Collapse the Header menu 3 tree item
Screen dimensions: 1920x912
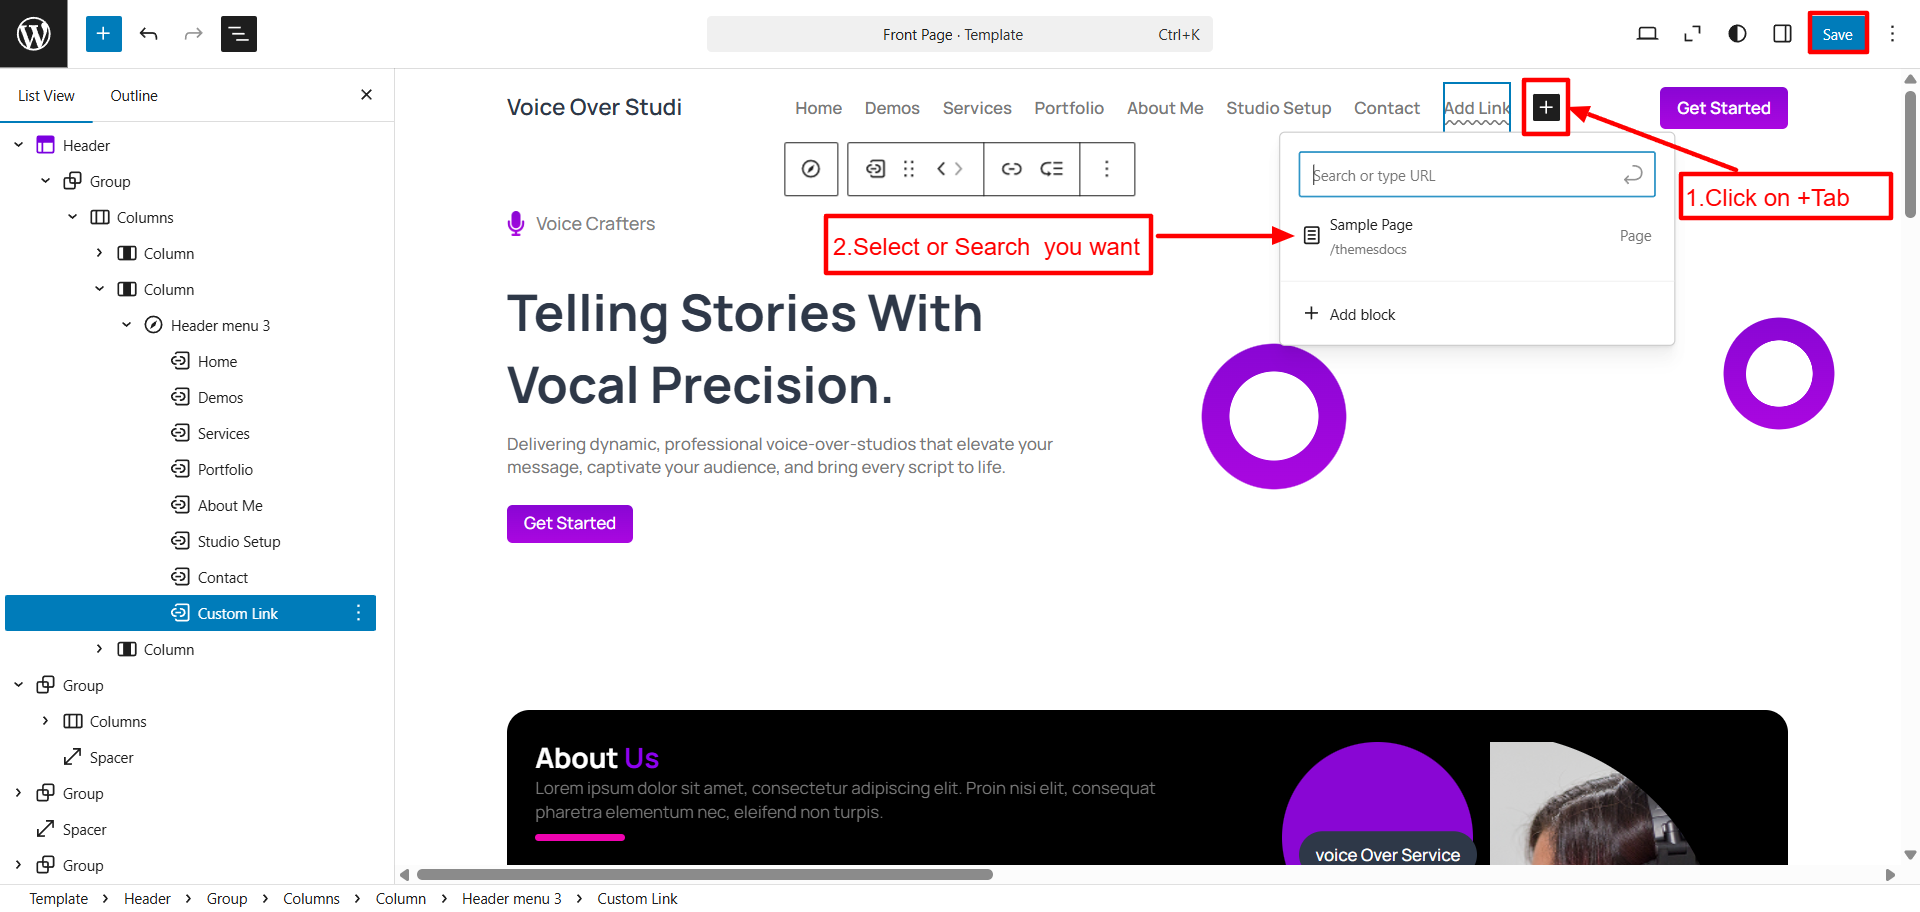[127, 325]
